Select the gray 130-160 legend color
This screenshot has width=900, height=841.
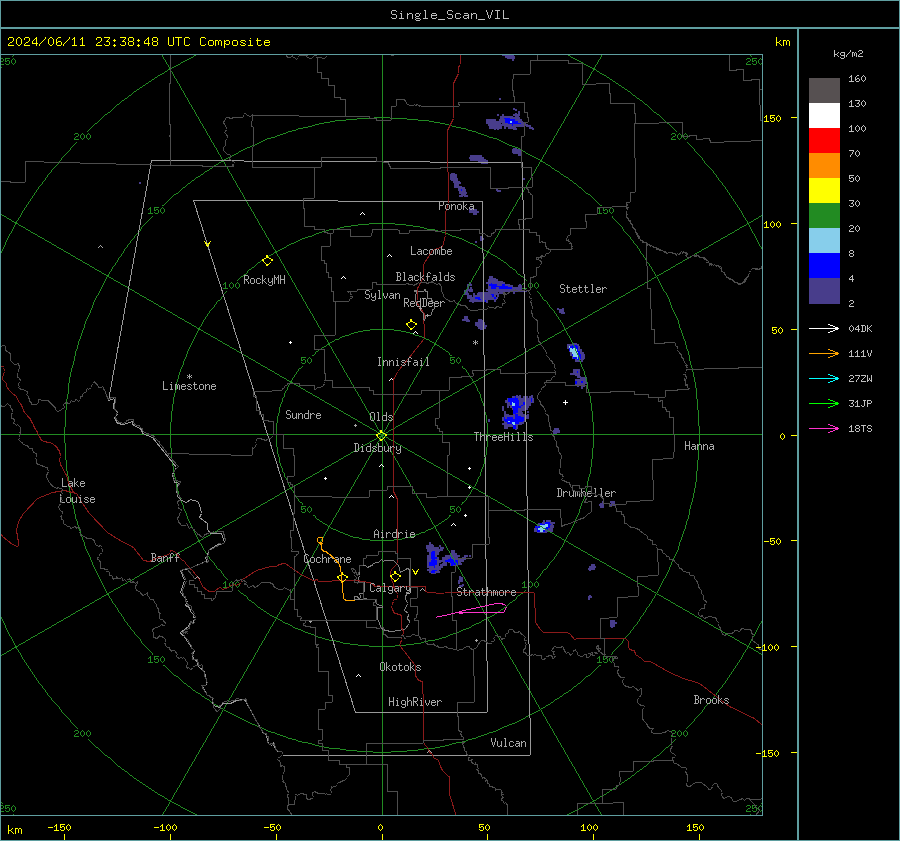coord(824,91)
